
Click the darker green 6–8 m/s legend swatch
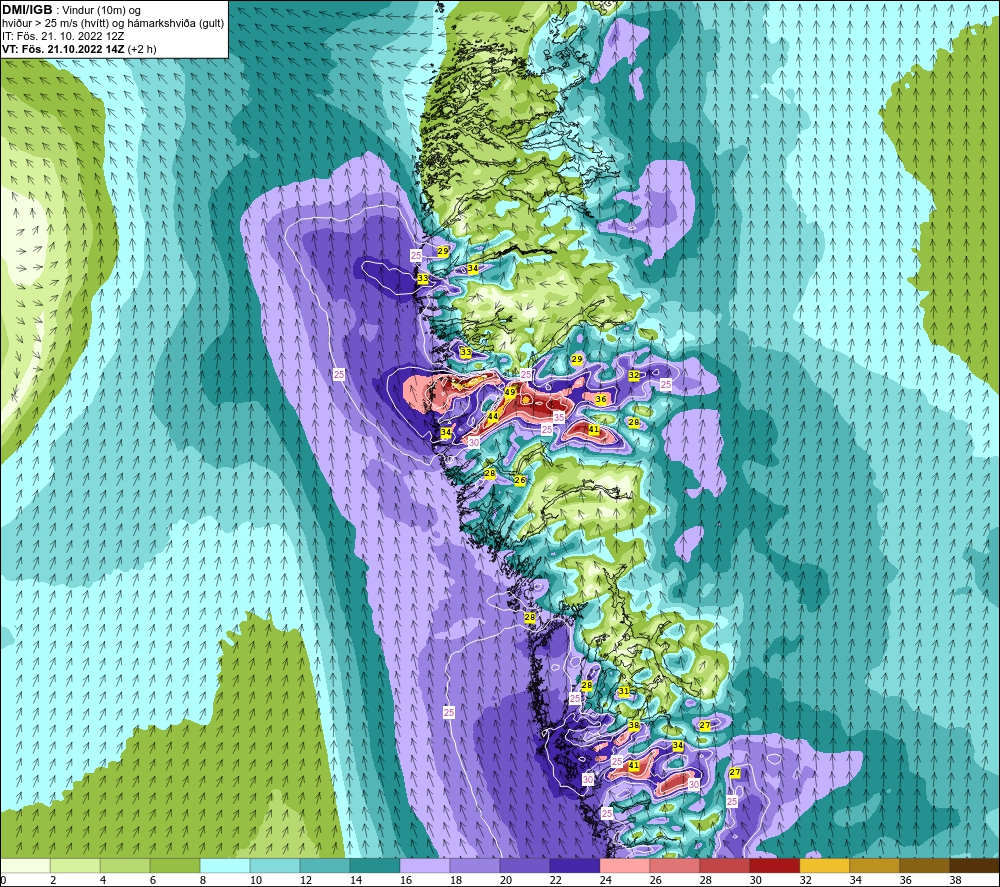175,865
